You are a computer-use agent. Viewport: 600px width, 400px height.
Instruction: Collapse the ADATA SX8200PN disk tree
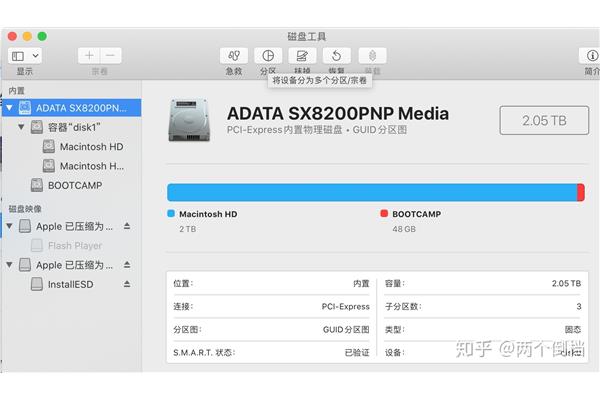10,108
